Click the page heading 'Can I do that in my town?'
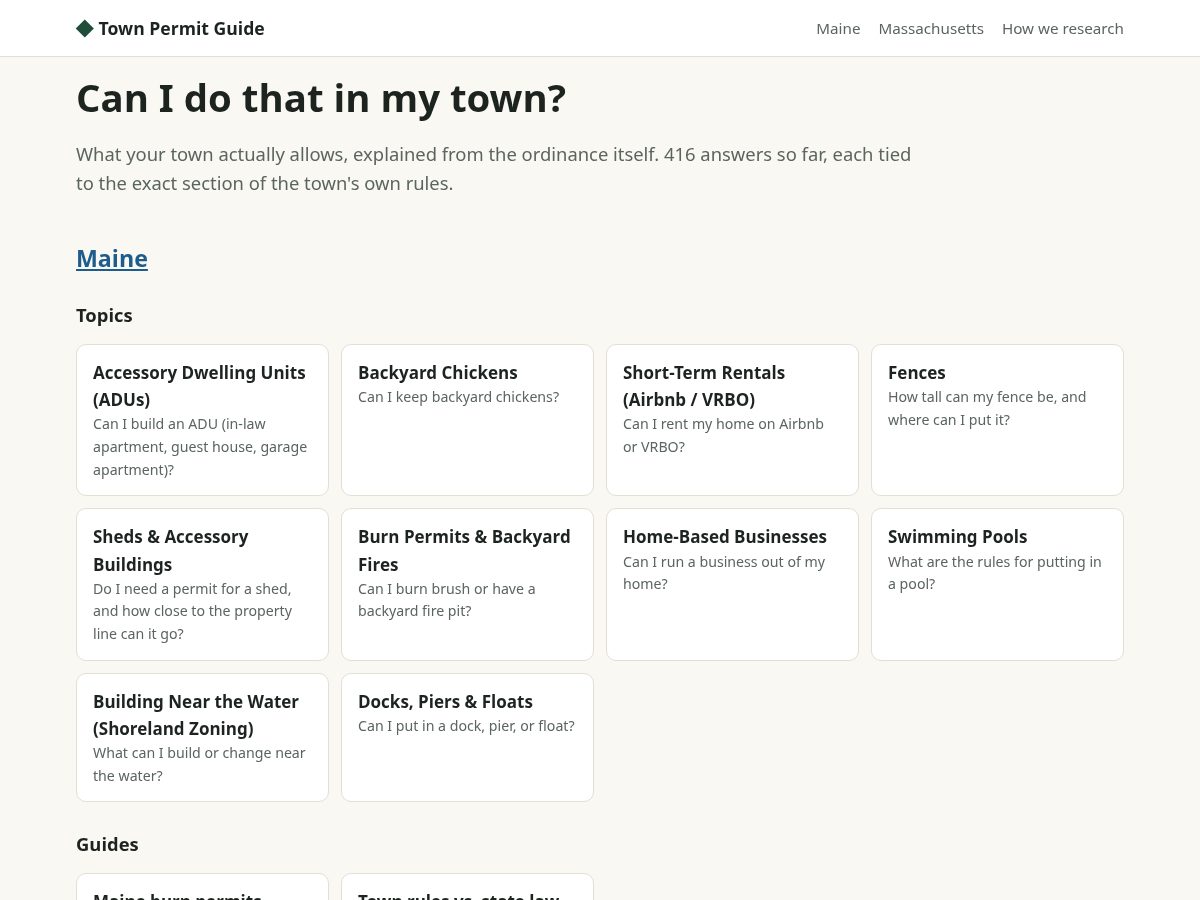 click(x=321, y=98)
